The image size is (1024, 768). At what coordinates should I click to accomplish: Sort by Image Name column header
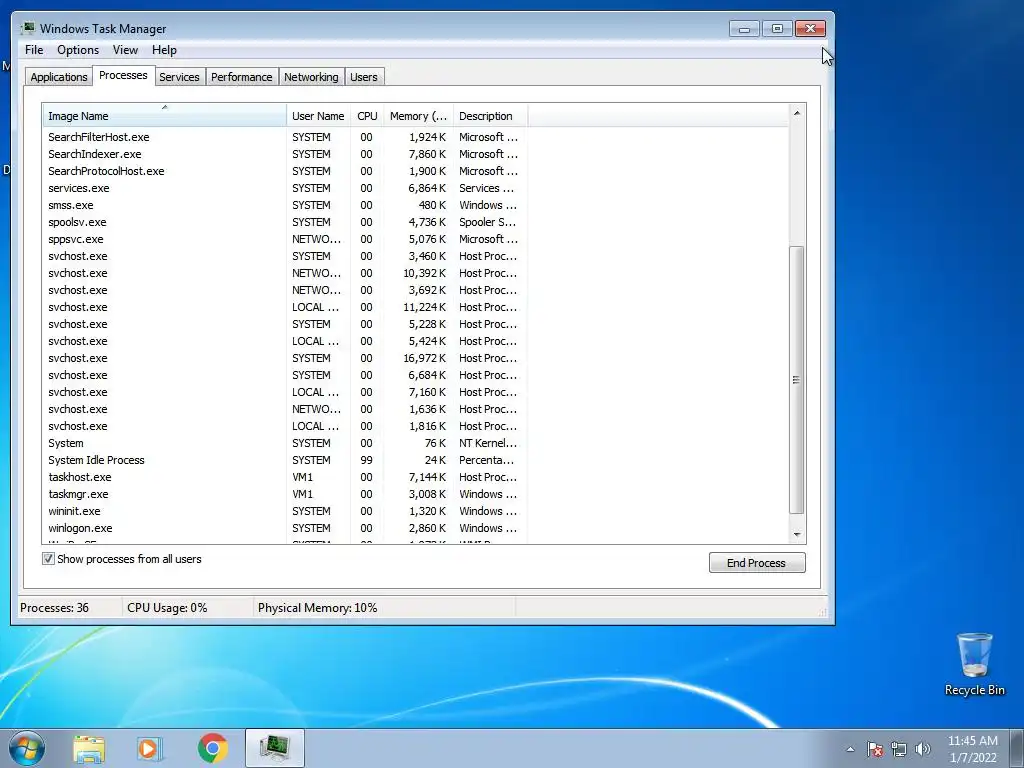click(x=165, y=116)
